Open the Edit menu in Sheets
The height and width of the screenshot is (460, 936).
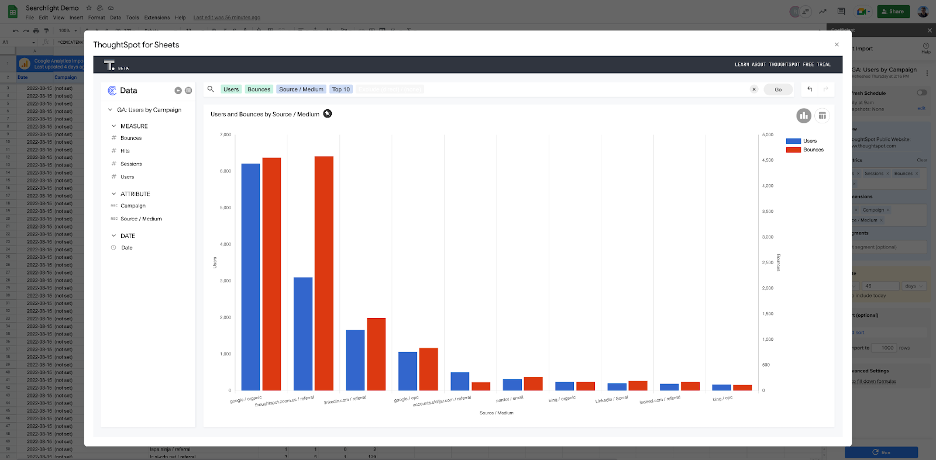pyautogui.click(x=44, y=18)
